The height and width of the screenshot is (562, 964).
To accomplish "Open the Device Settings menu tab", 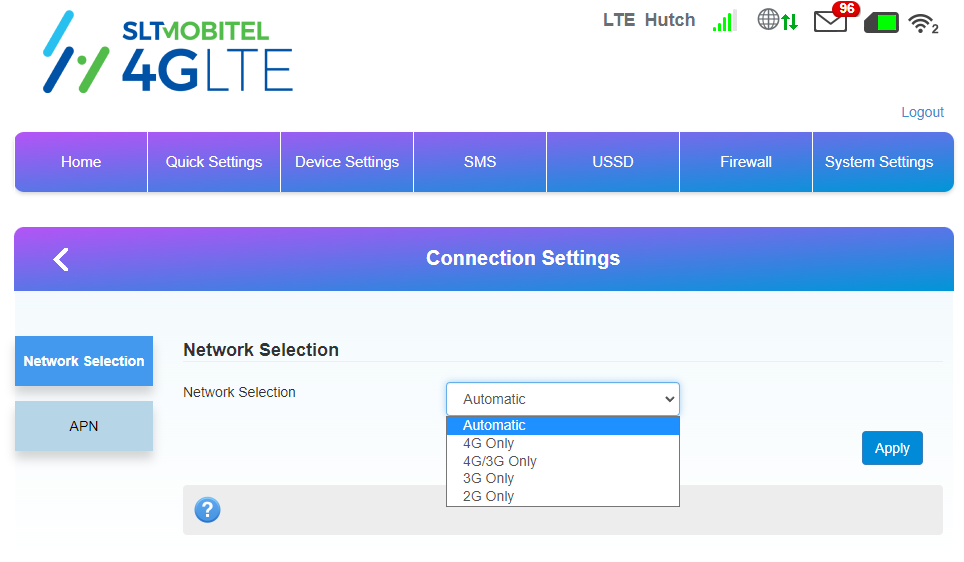I will [x=347, y=162].
